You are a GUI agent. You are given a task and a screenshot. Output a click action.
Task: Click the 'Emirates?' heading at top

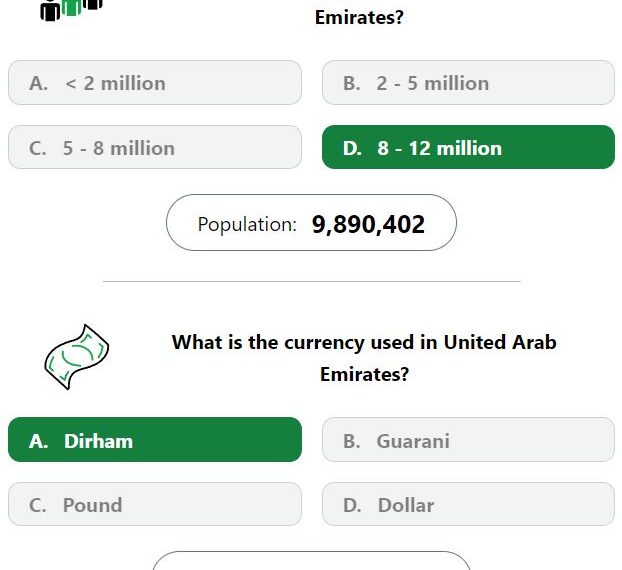coord(359,17)
